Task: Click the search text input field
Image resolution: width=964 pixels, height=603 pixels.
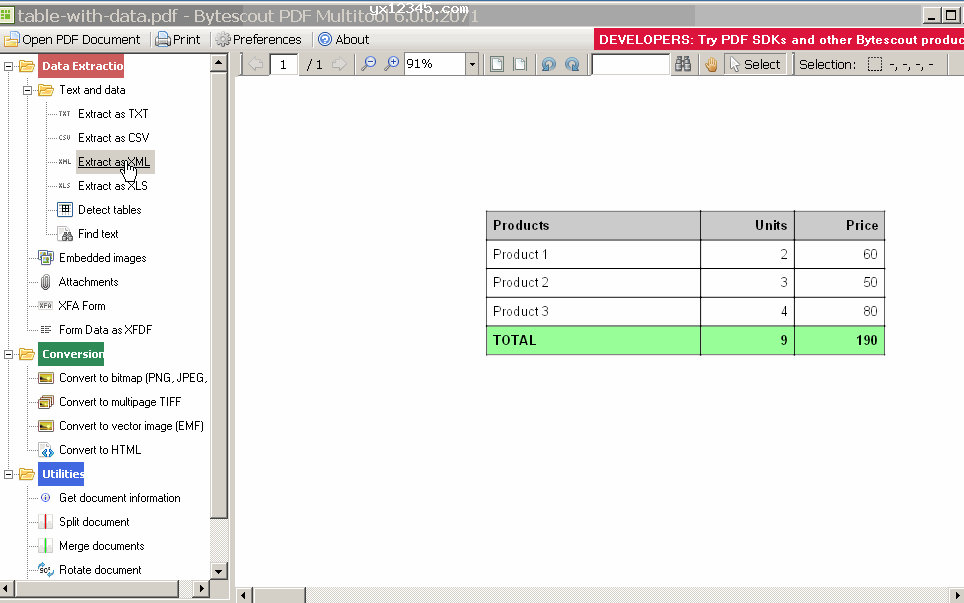Action: coord(630,64)
